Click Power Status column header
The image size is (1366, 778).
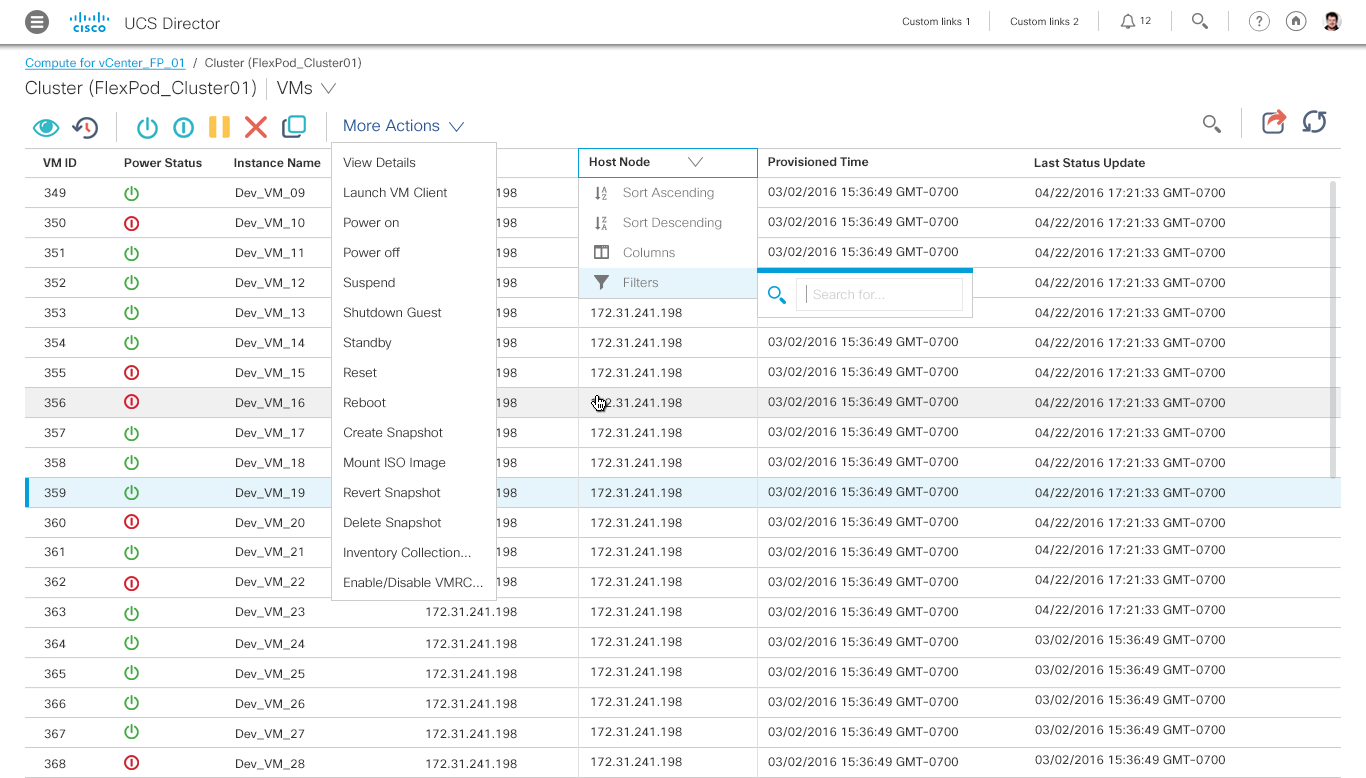pos(163,162)
